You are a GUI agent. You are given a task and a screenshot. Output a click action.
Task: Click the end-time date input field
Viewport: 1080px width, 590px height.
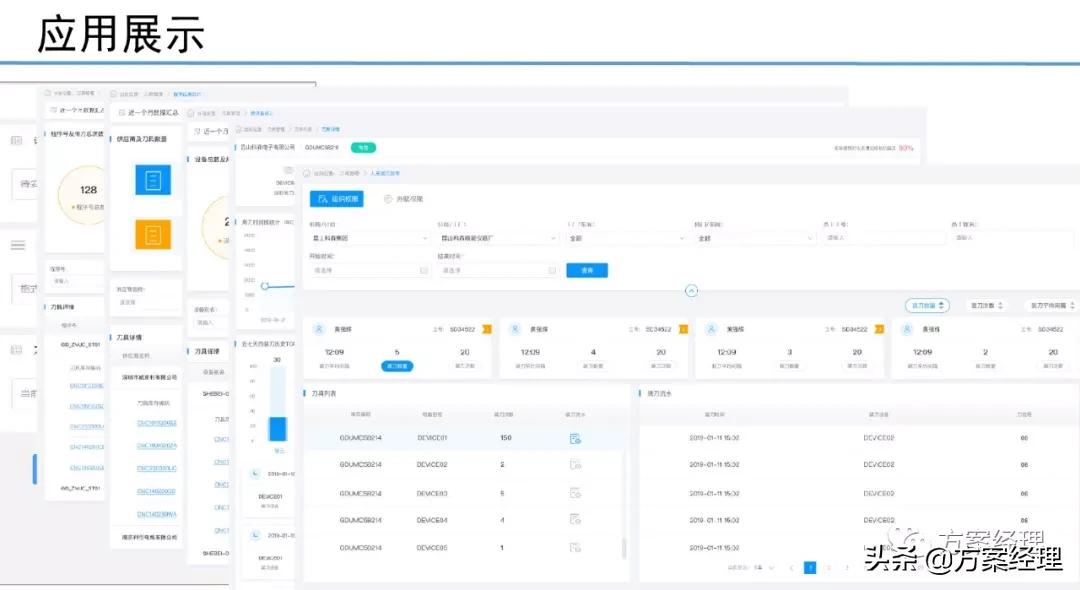coord(490,270)
